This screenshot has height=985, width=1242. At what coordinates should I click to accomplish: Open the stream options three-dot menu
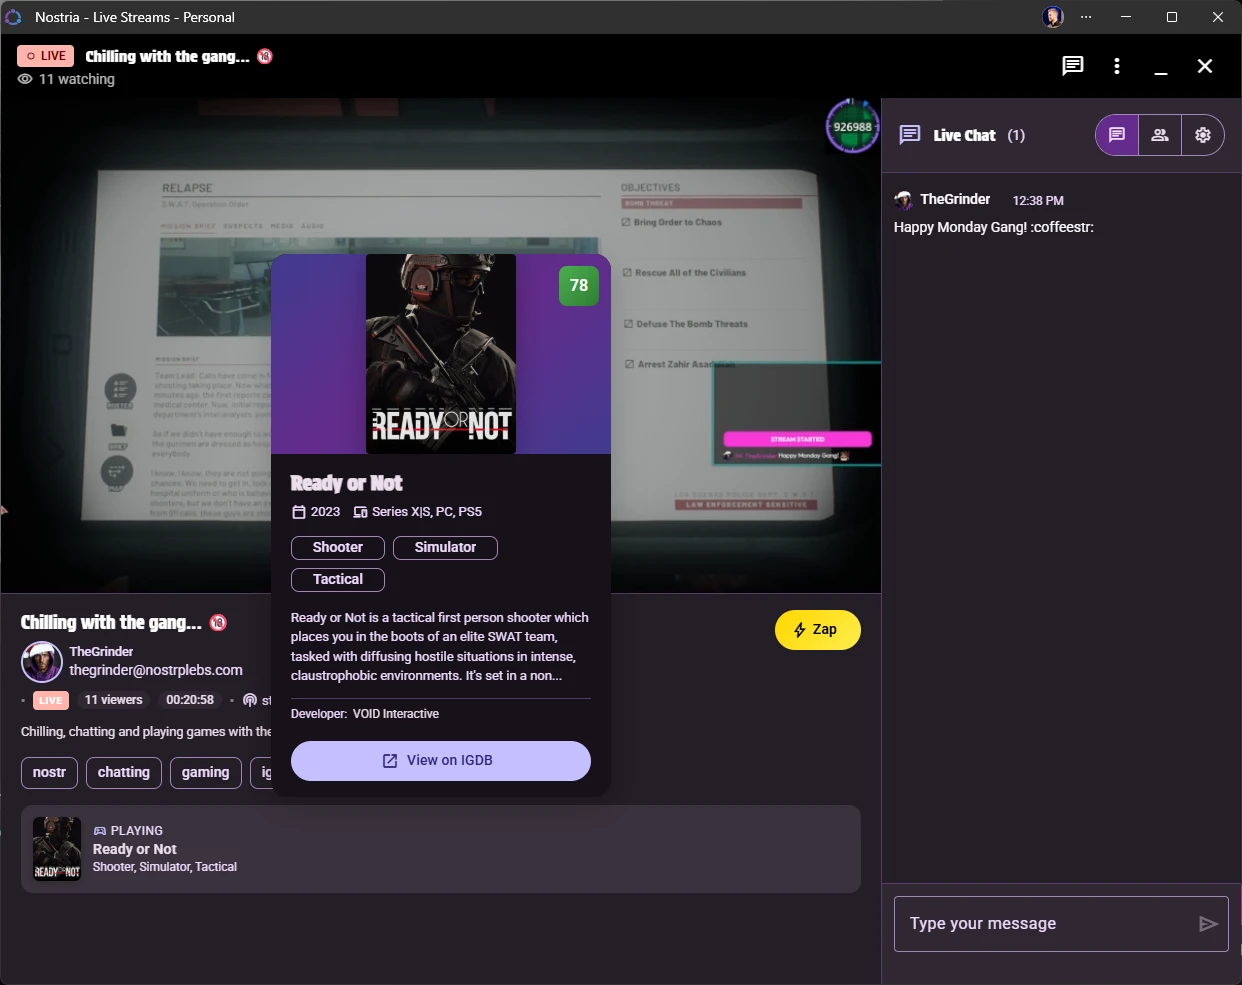pyautogui.click(x=1117, y=66)
